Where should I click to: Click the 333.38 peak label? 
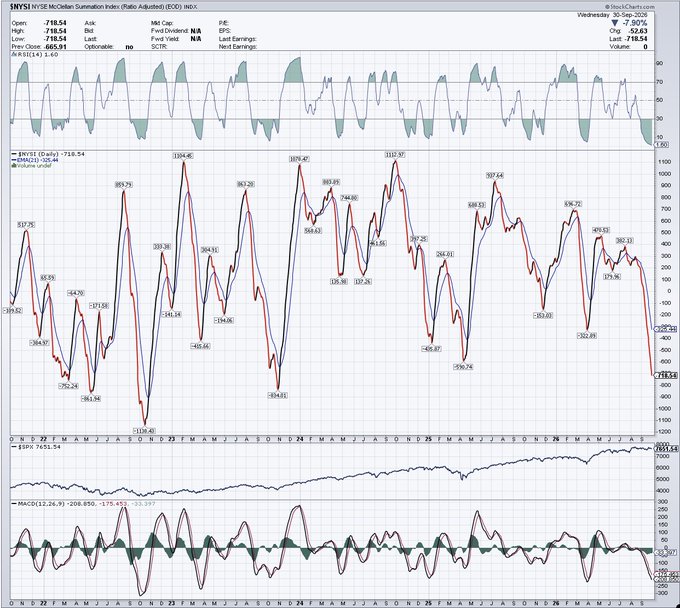(x=162, y=246)
